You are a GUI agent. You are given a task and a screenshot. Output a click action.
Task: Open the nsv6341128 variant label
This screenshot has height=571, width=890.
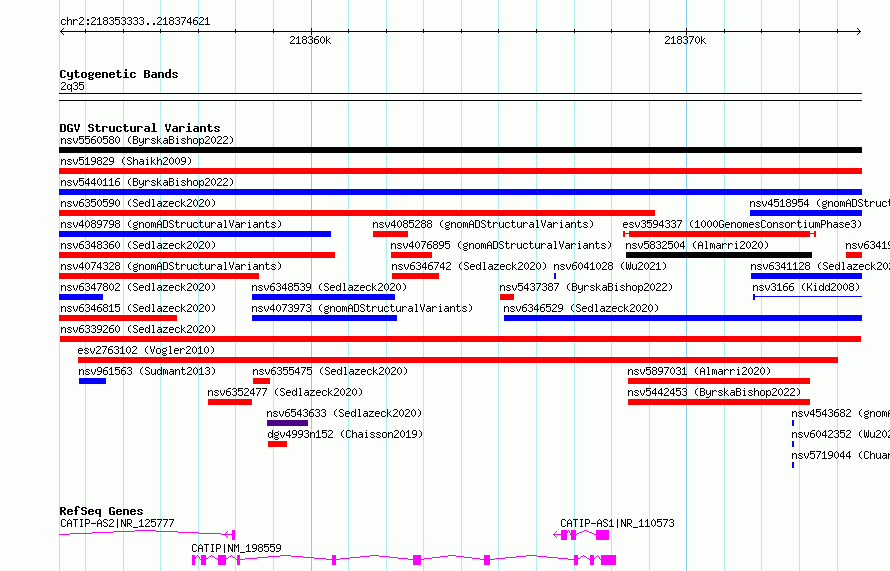[x=820, y=266]
